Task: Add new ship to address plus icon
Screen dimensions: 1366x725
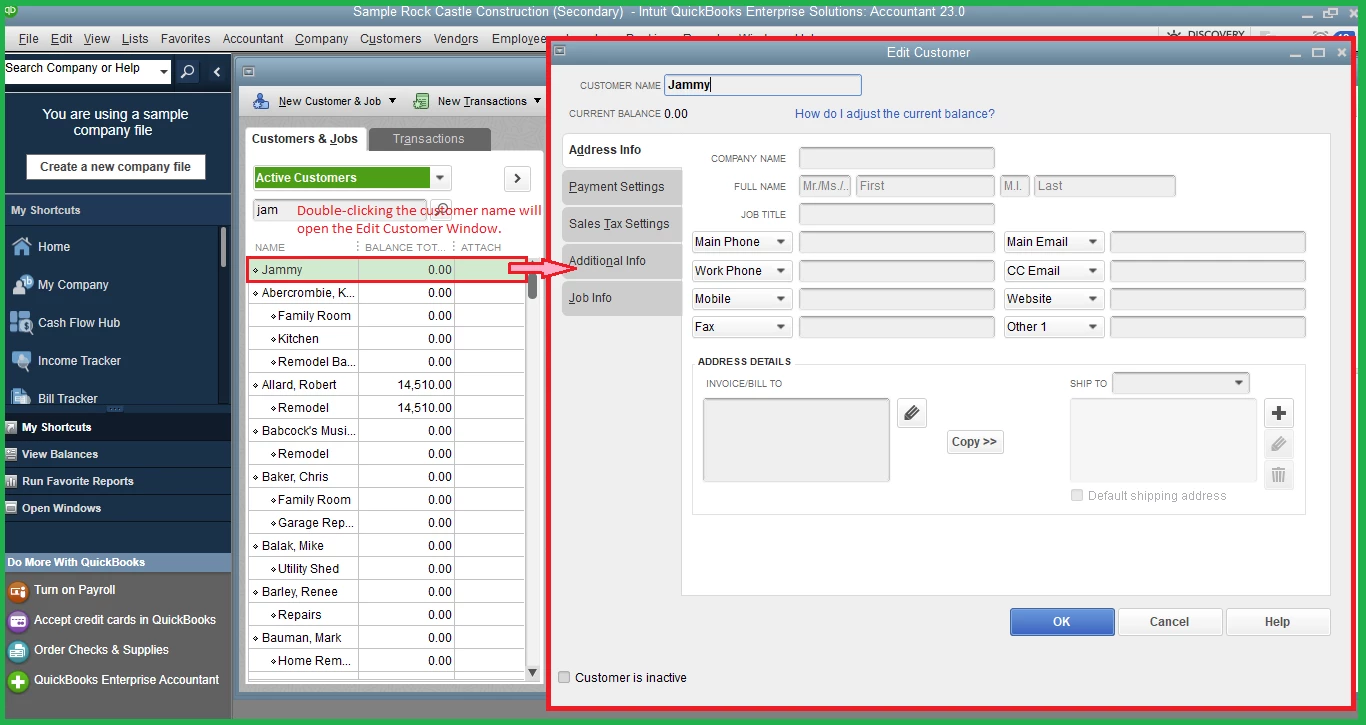Action: point(1279,413)
